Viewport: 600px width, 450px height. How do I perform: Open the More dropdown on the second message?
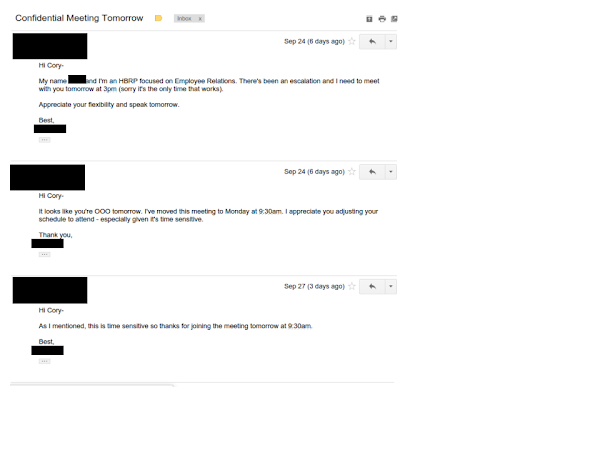[391, 172]
